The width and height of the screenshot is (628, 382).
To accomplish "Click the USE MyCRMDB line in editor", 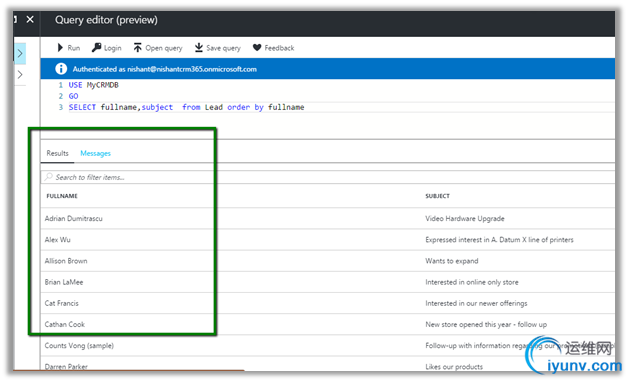I will tap(93, 85).
